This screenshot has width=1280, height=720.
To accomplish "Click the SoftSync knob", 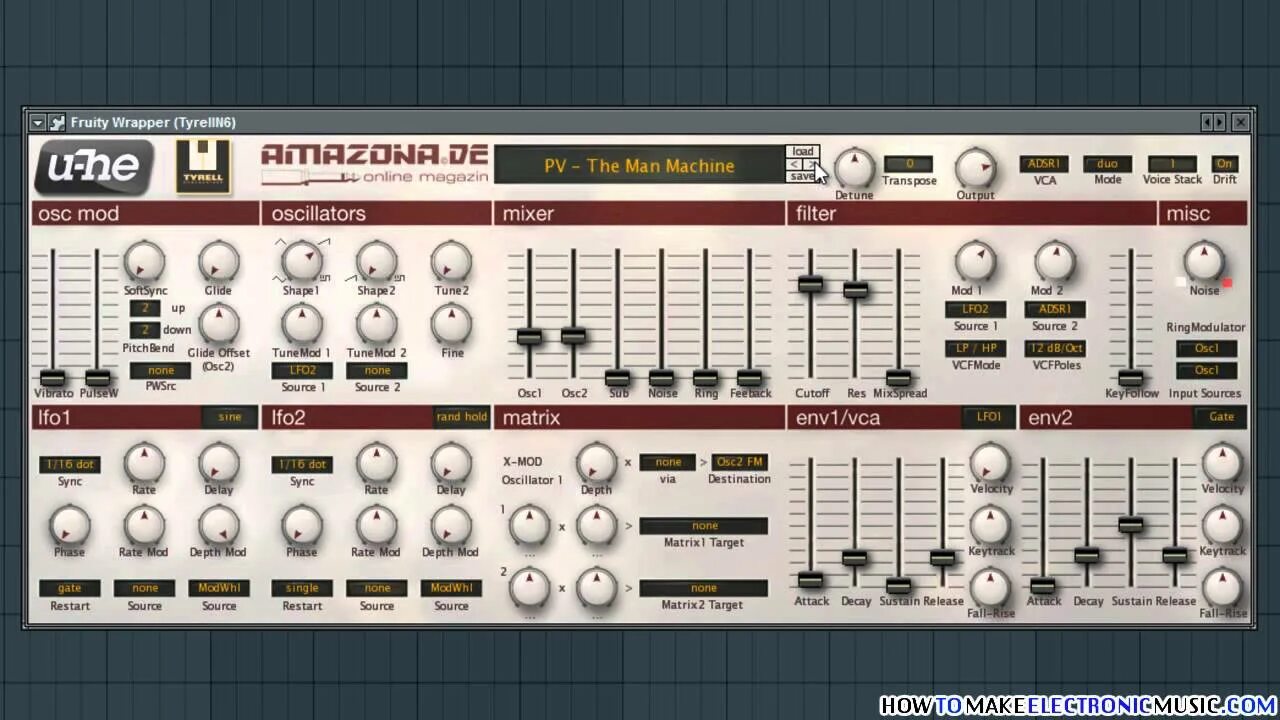I will point(145,262).
